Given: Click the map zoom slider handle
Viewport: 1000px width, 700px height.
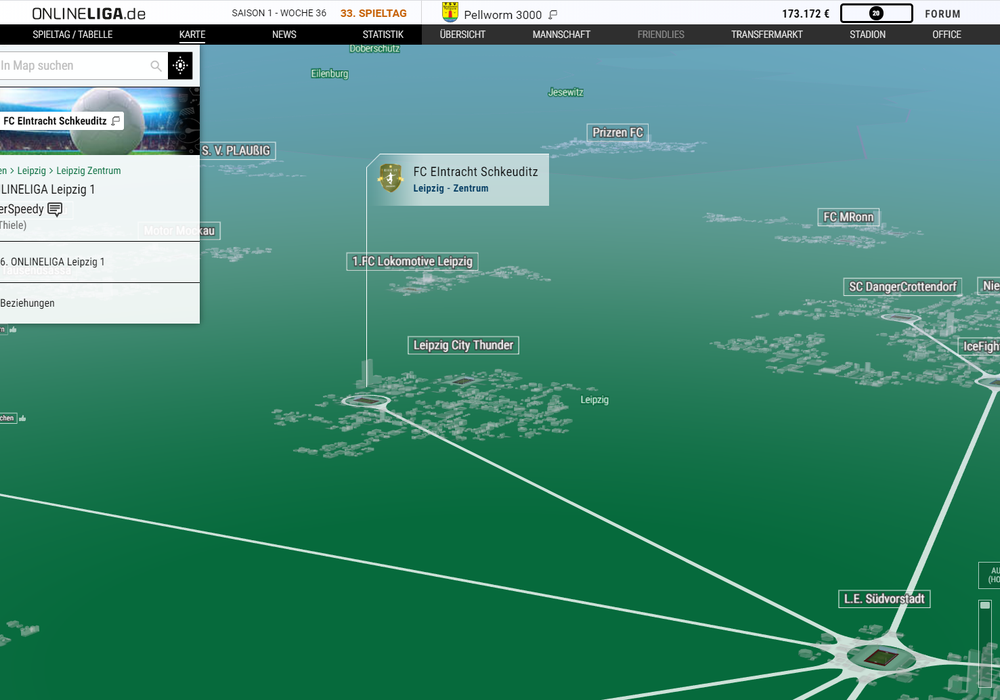Looking at the screenshot, I should pyautogui.click(x=985, y=605).
